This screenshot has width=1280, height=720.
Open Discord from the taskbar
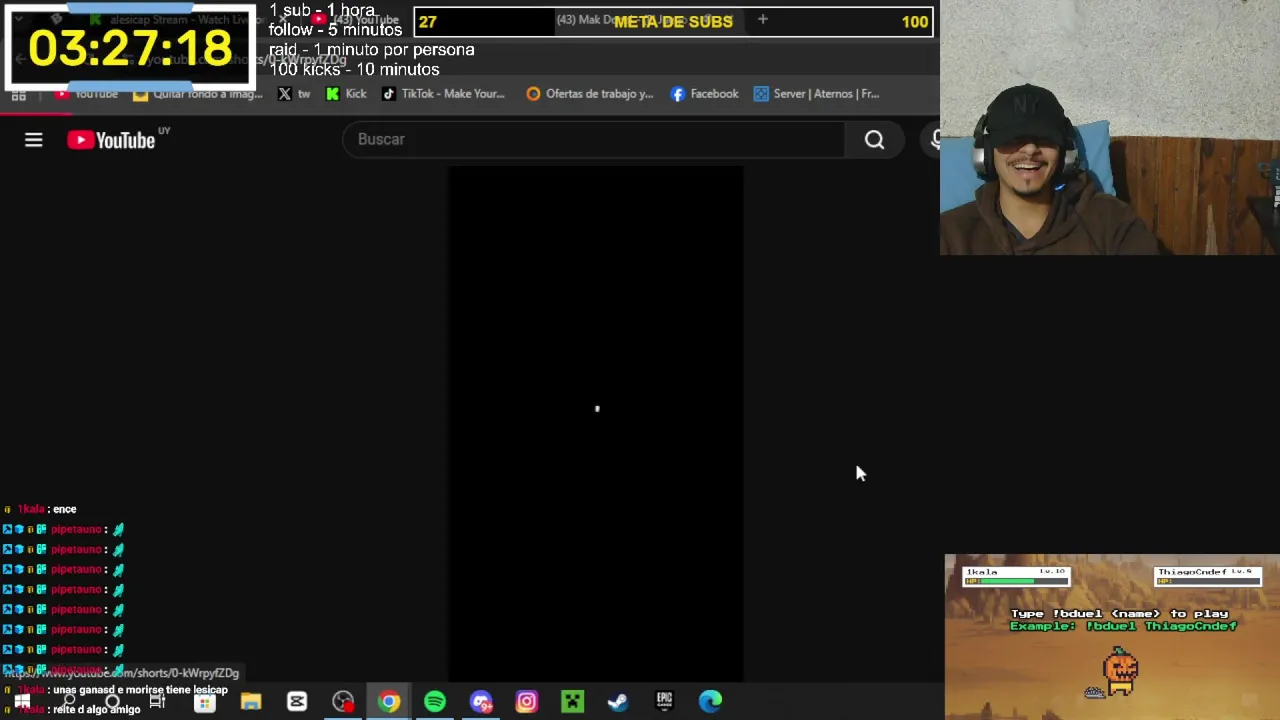click(x=481, y=702)
